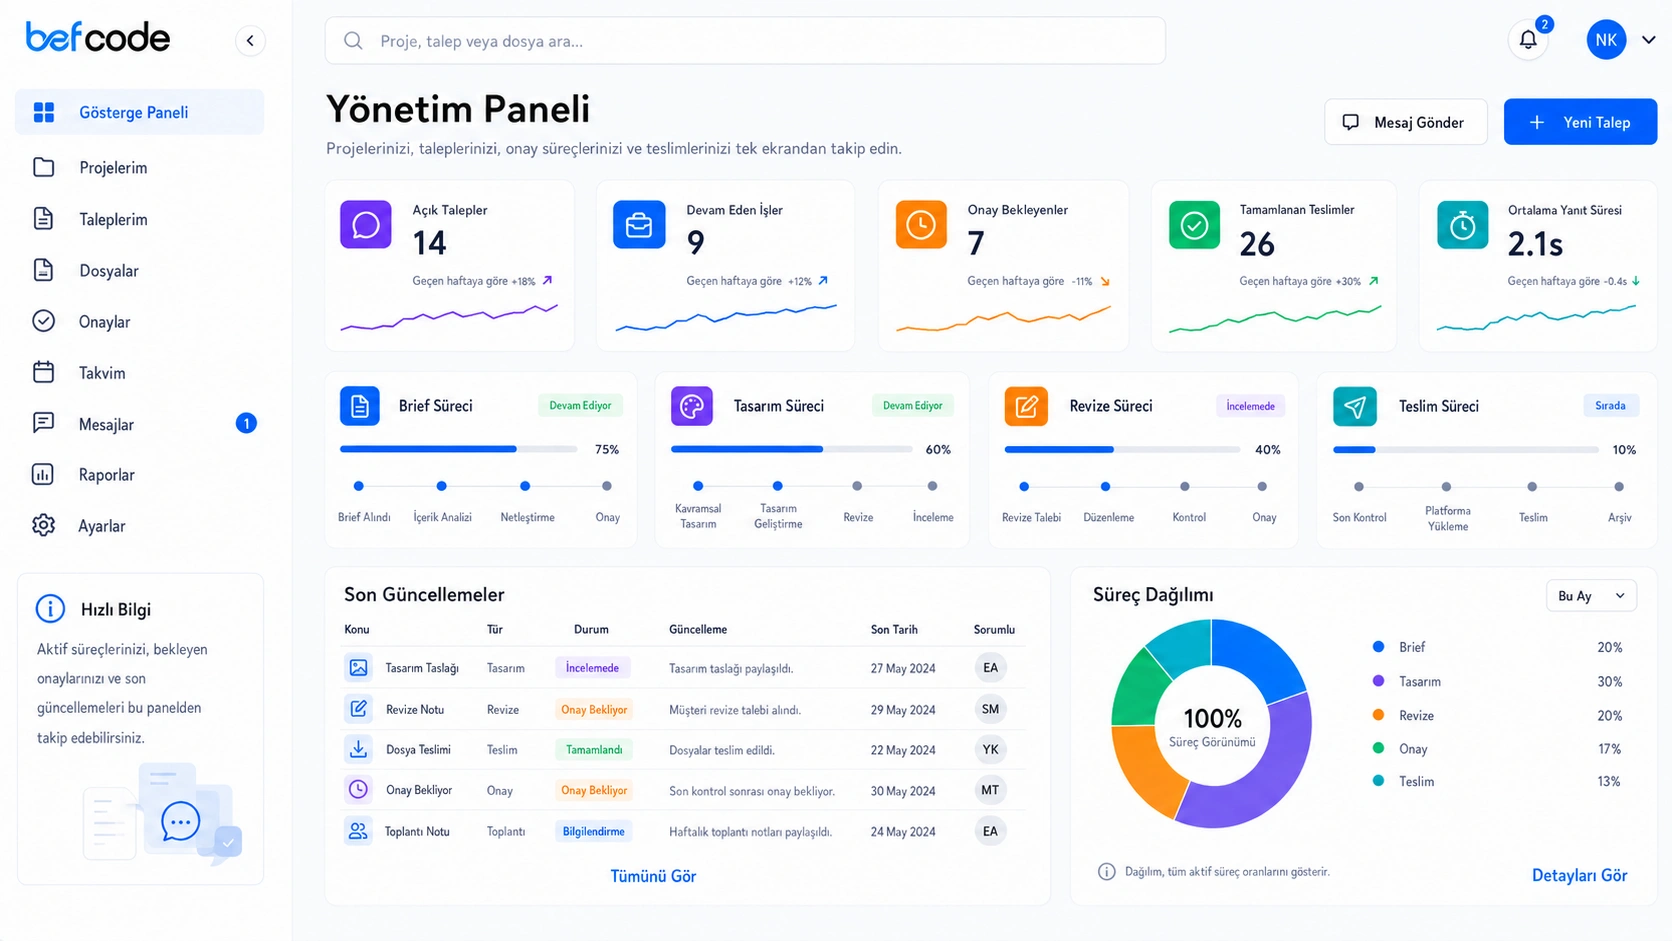Screen dimensions: 1672x941
Task: Collapse the sidebar with the chevron button
Action: [x=250, y=41]
